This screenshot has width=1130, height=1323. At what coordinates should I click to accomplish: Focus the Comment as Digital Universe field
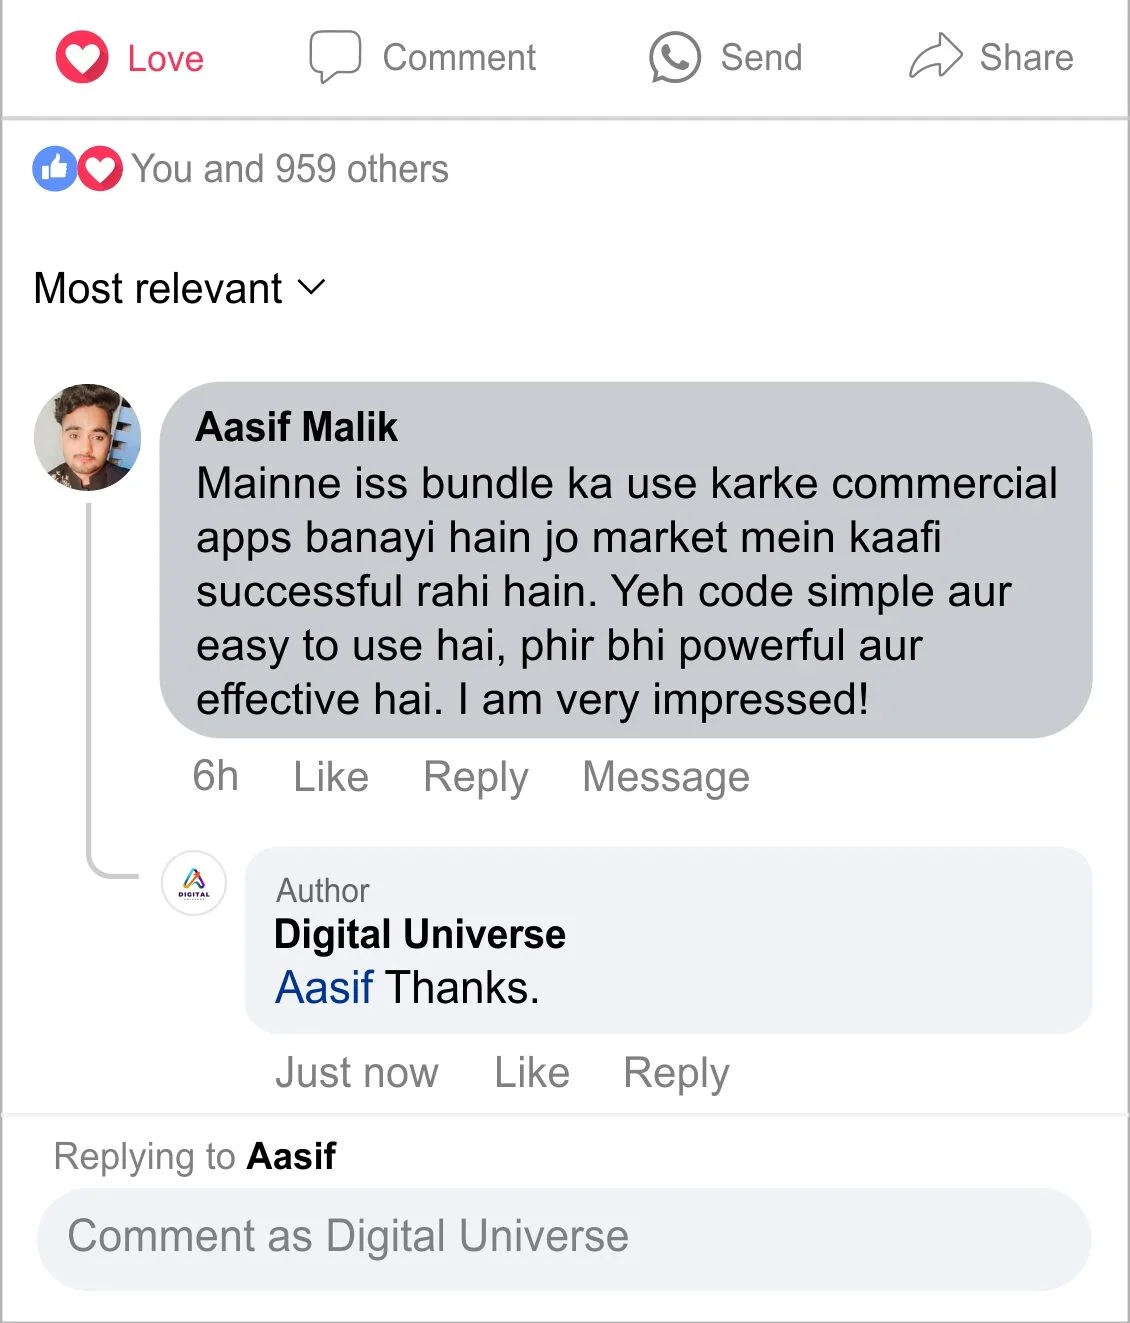pos(564,1238)
